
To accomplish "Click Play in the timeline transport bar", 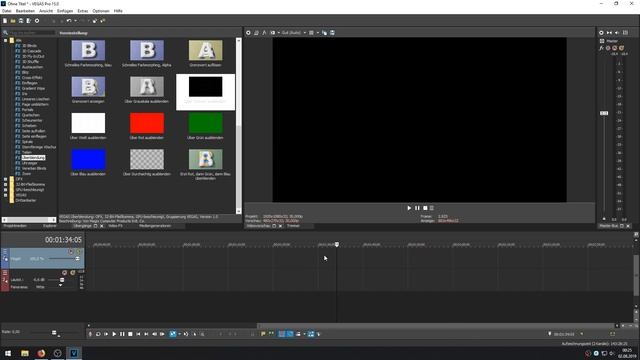I will coord(114,334).
